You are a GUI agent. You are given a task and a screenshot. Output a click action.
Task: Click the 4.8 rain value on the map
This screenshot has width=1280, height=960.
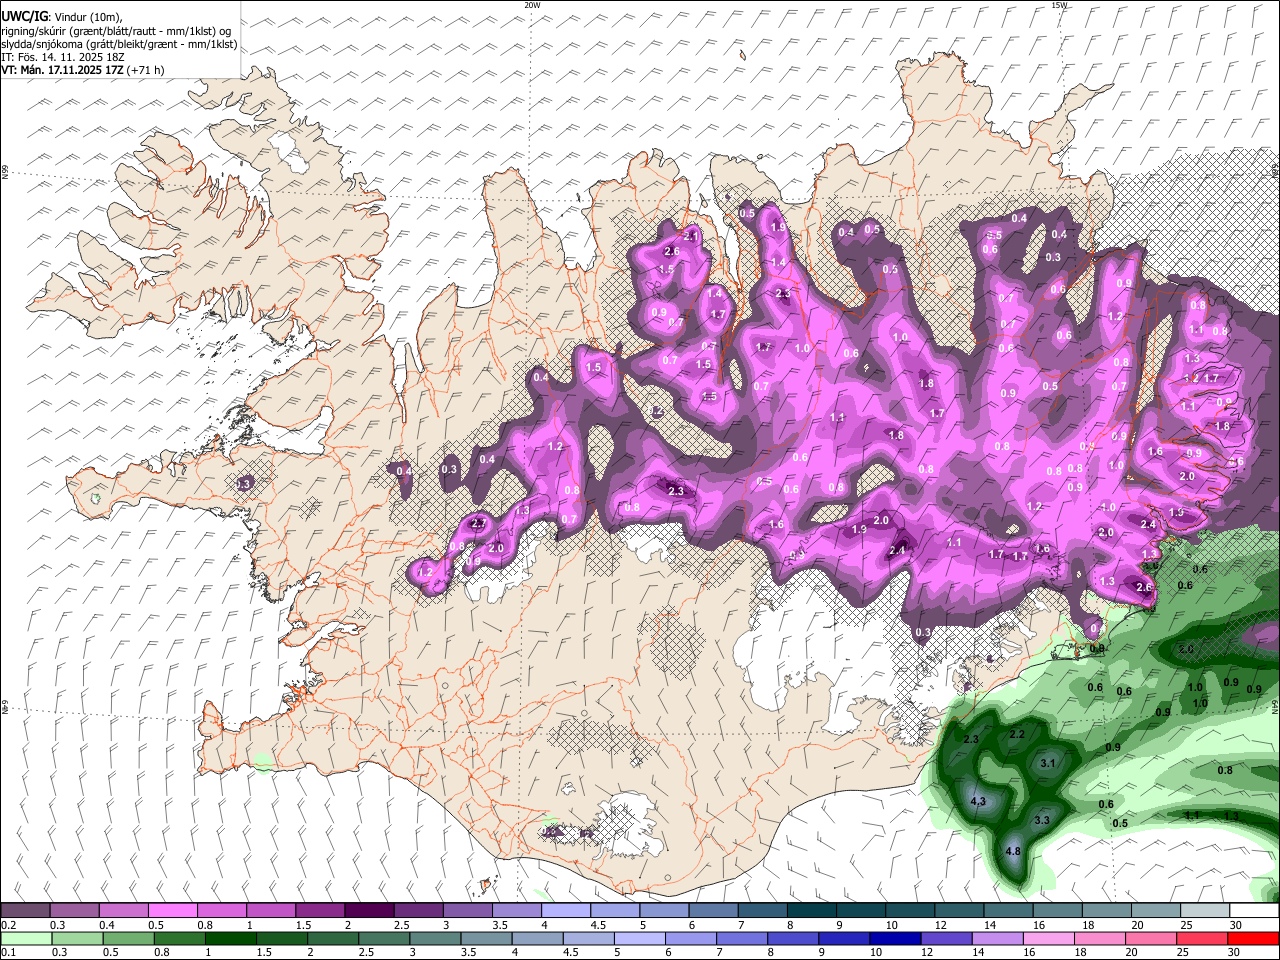tap(1012, 852)
